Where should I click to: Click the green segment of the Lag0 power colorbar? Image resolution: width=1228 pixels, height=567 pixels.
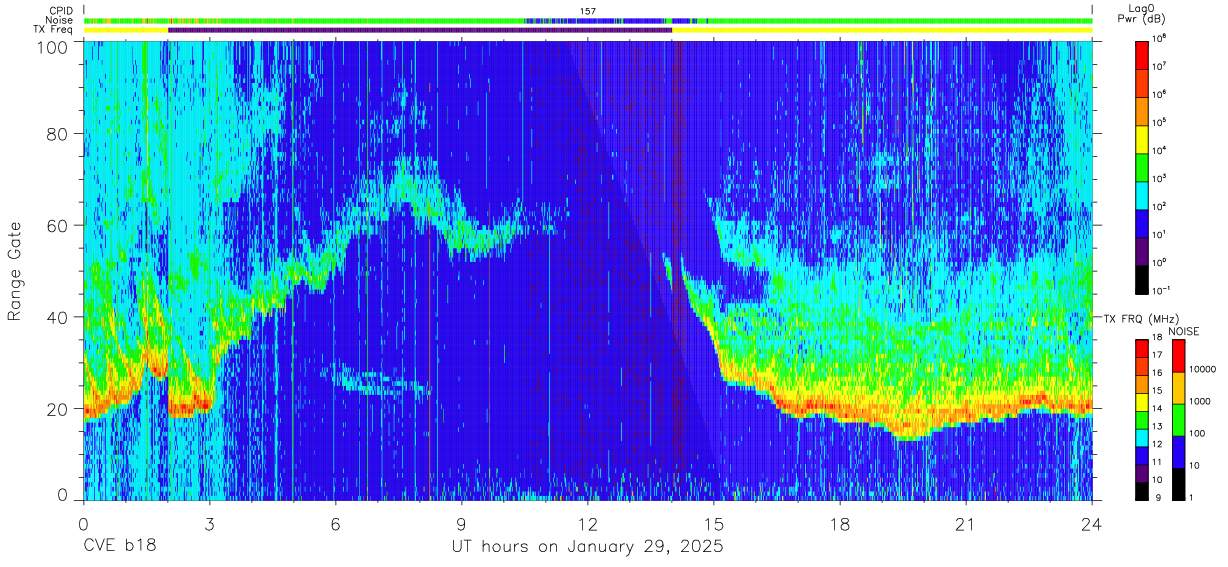tap(1142, 165)
